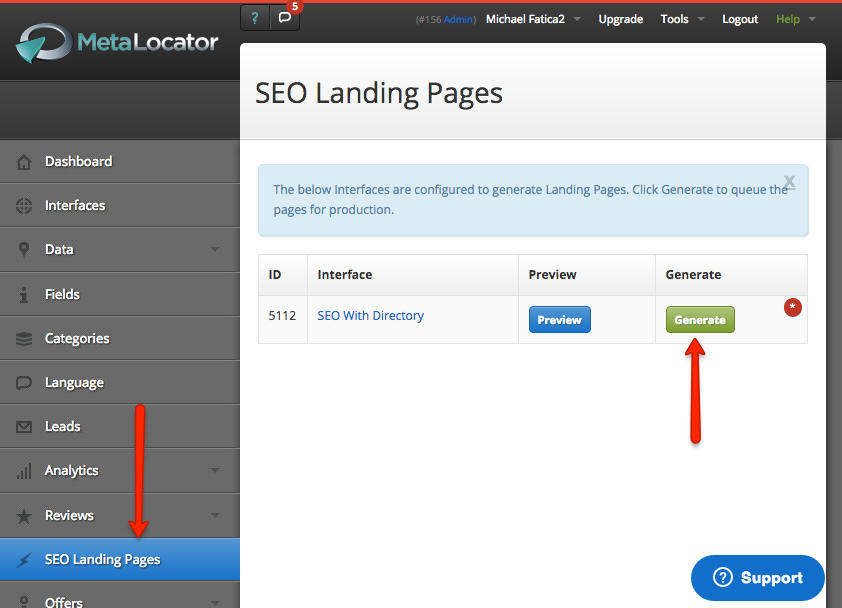This screenshot has height=608, width=842.
Task: Click the MetaLocator logo
Action: pyautogui.click(x=117, y=43)
